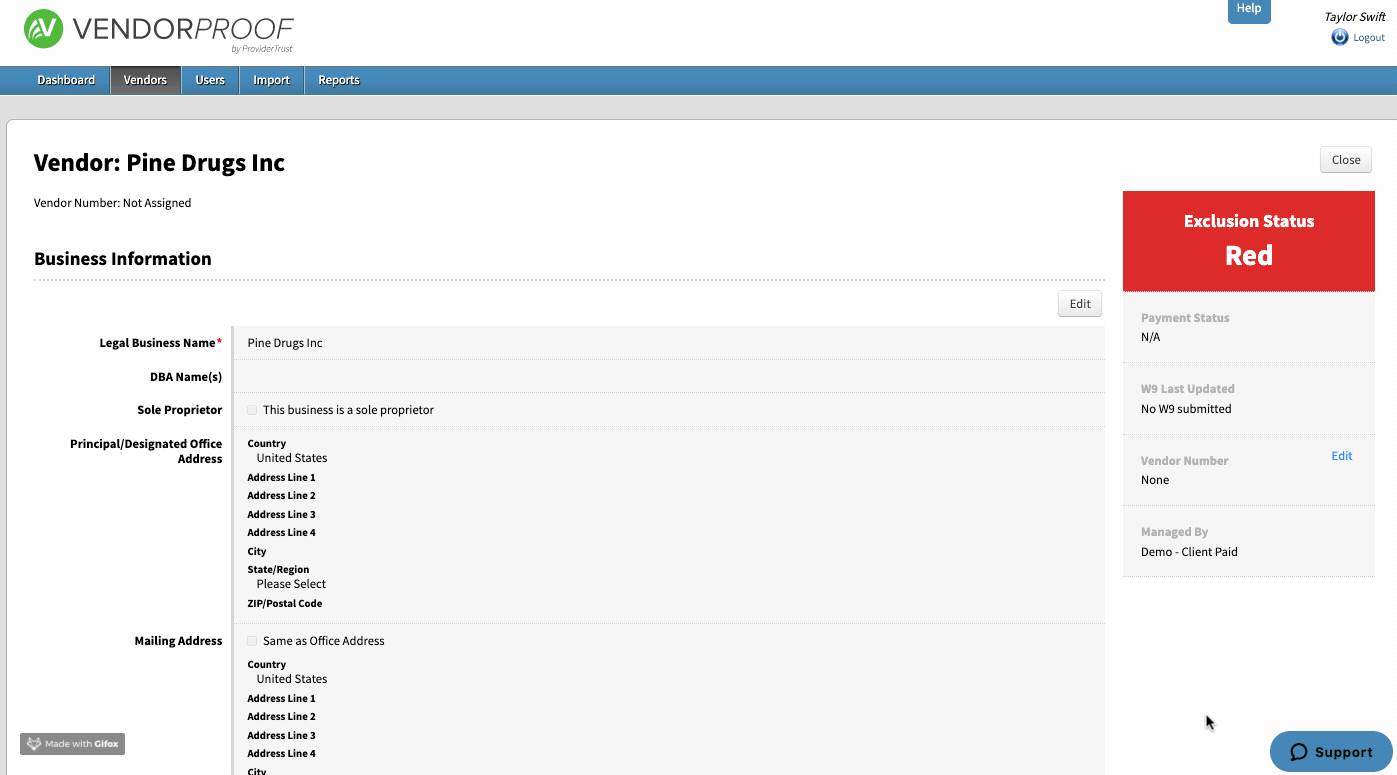Viewport: 1397px width, 775px height.
Task: Click the Gifox fox icon badge
Action: [x=34, y=744]
